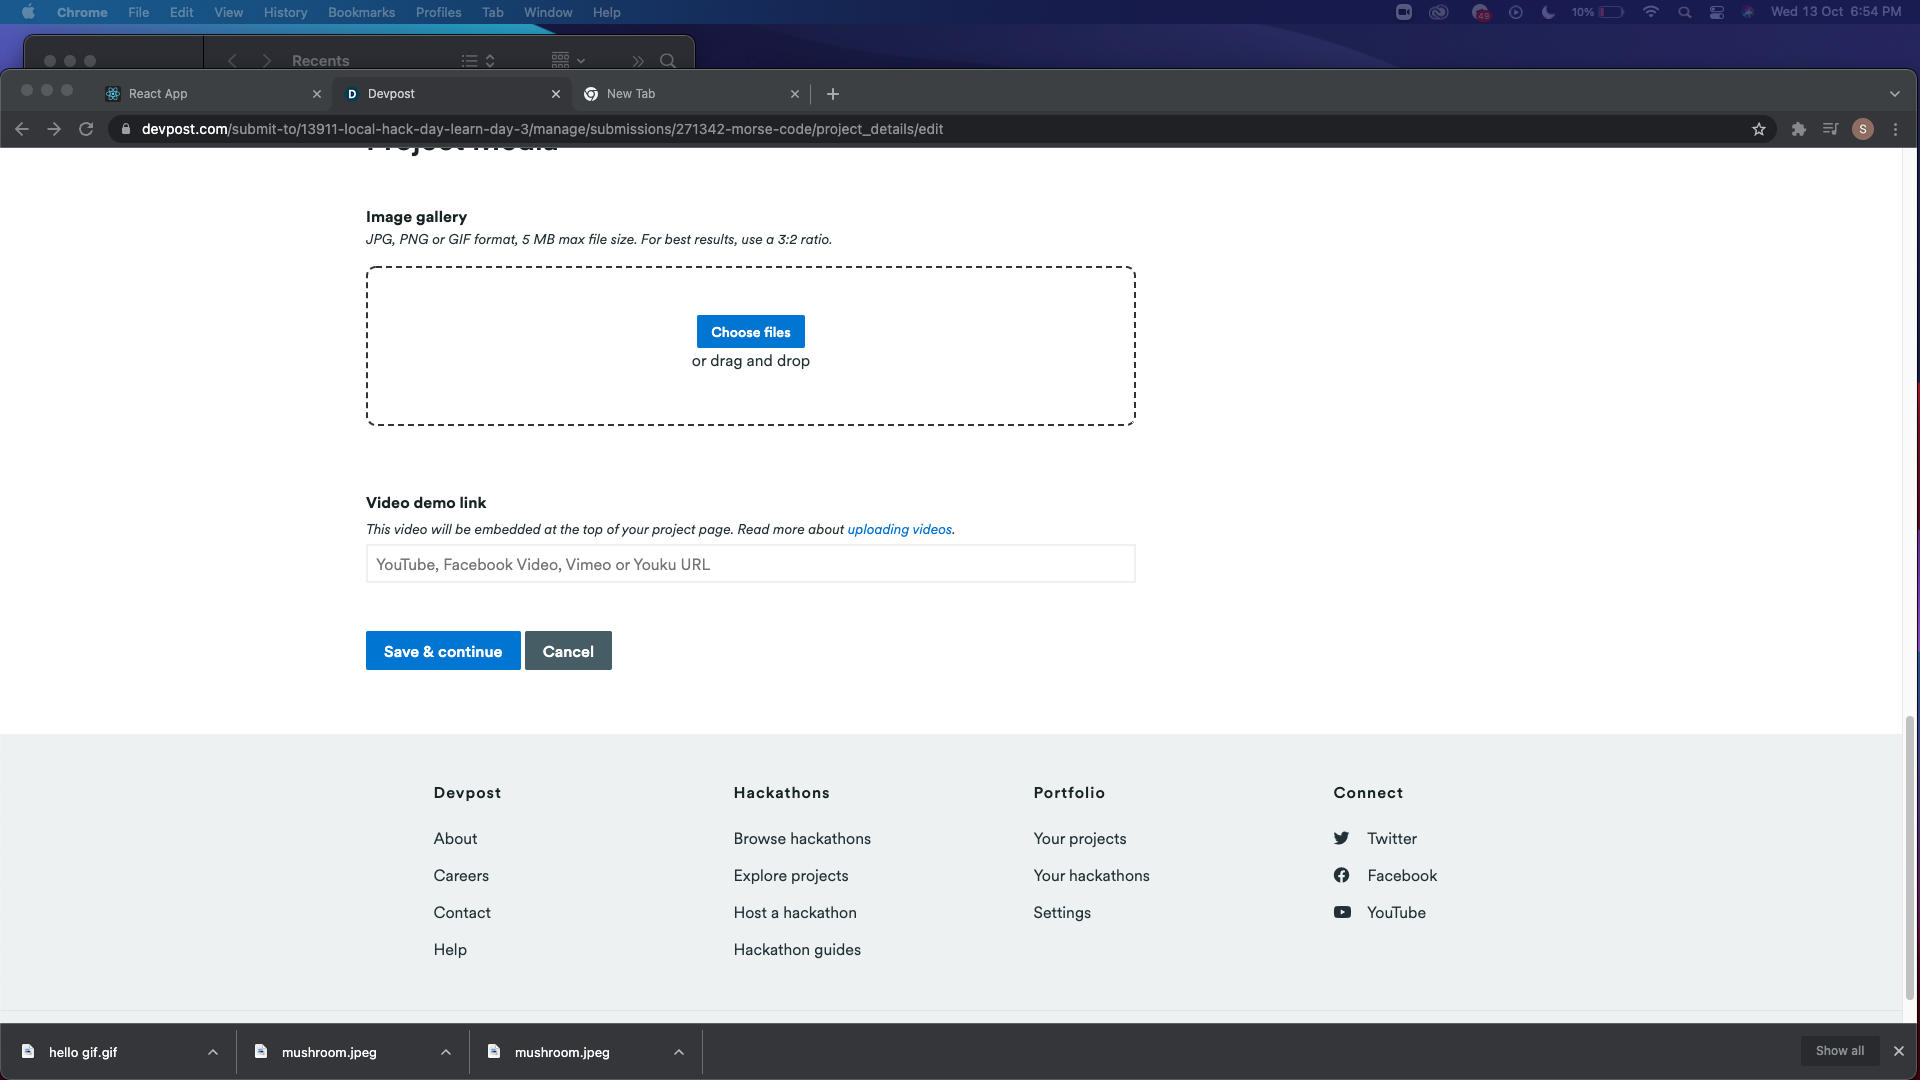Image resolution: width=1920 pixels, height=1080 pixels.
Task: Click the bookmark star icon in address bar
Action: coord(1759,129)
